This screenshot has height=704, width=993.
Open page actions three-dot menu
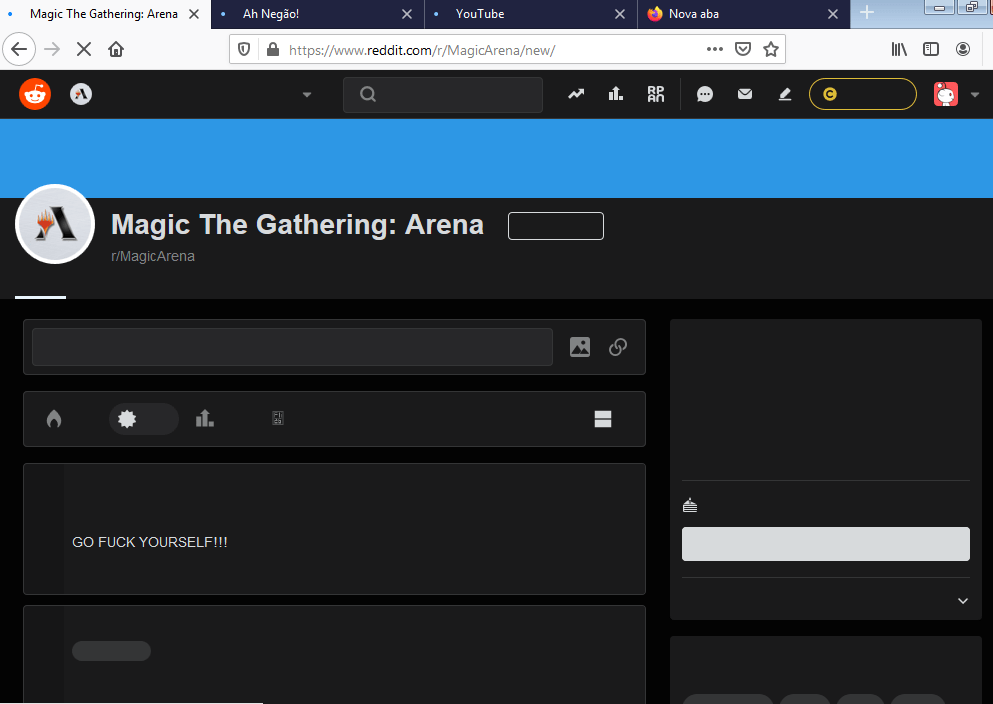click(x=715, y=49)
